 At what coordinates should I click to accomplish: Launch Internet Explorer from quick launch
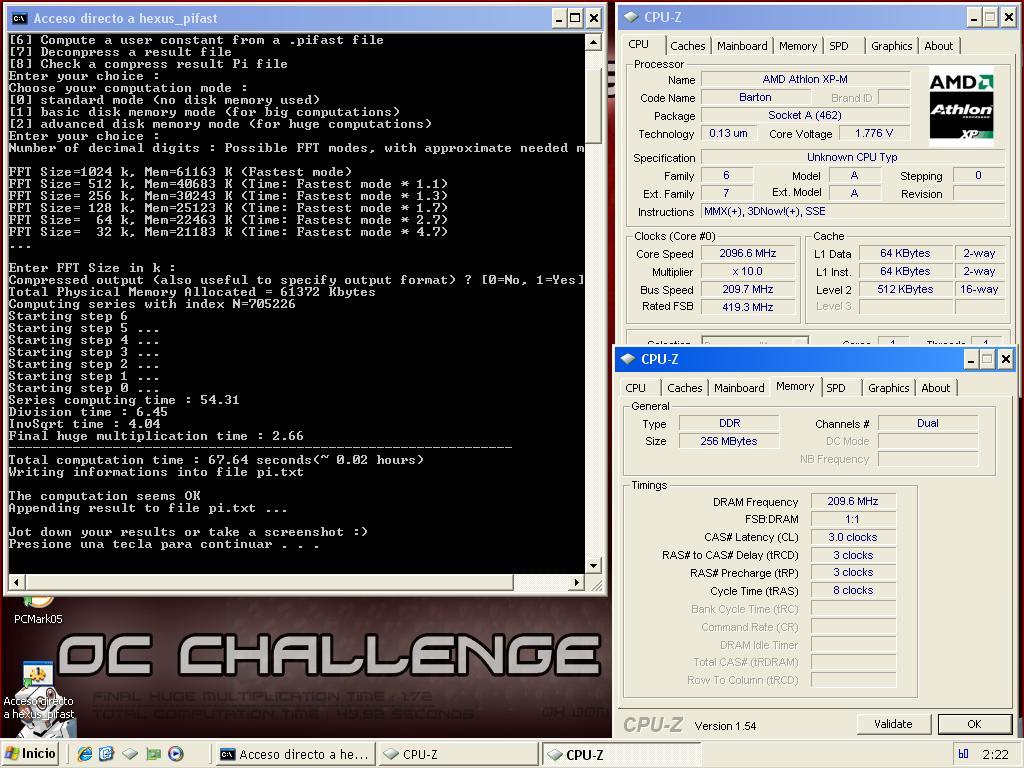point(84,754)
